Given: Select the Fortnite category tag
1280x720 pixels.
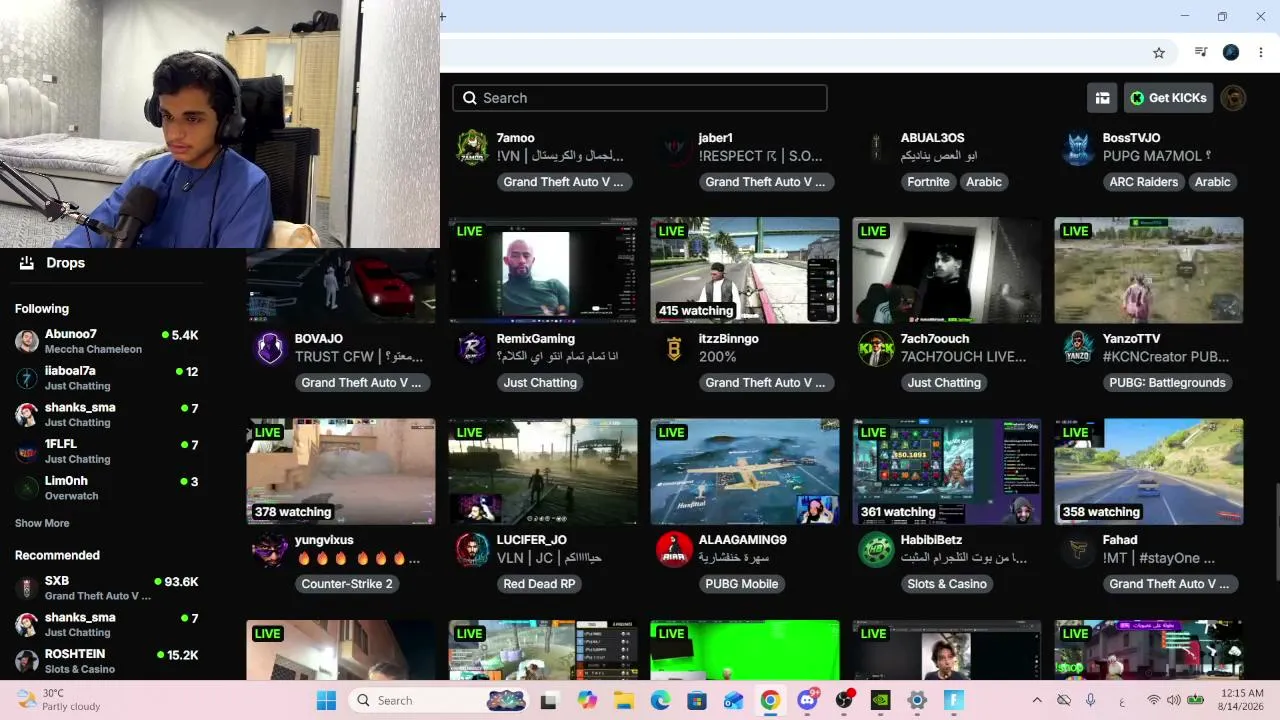Looking at the screenshot, I should (928, 182).
